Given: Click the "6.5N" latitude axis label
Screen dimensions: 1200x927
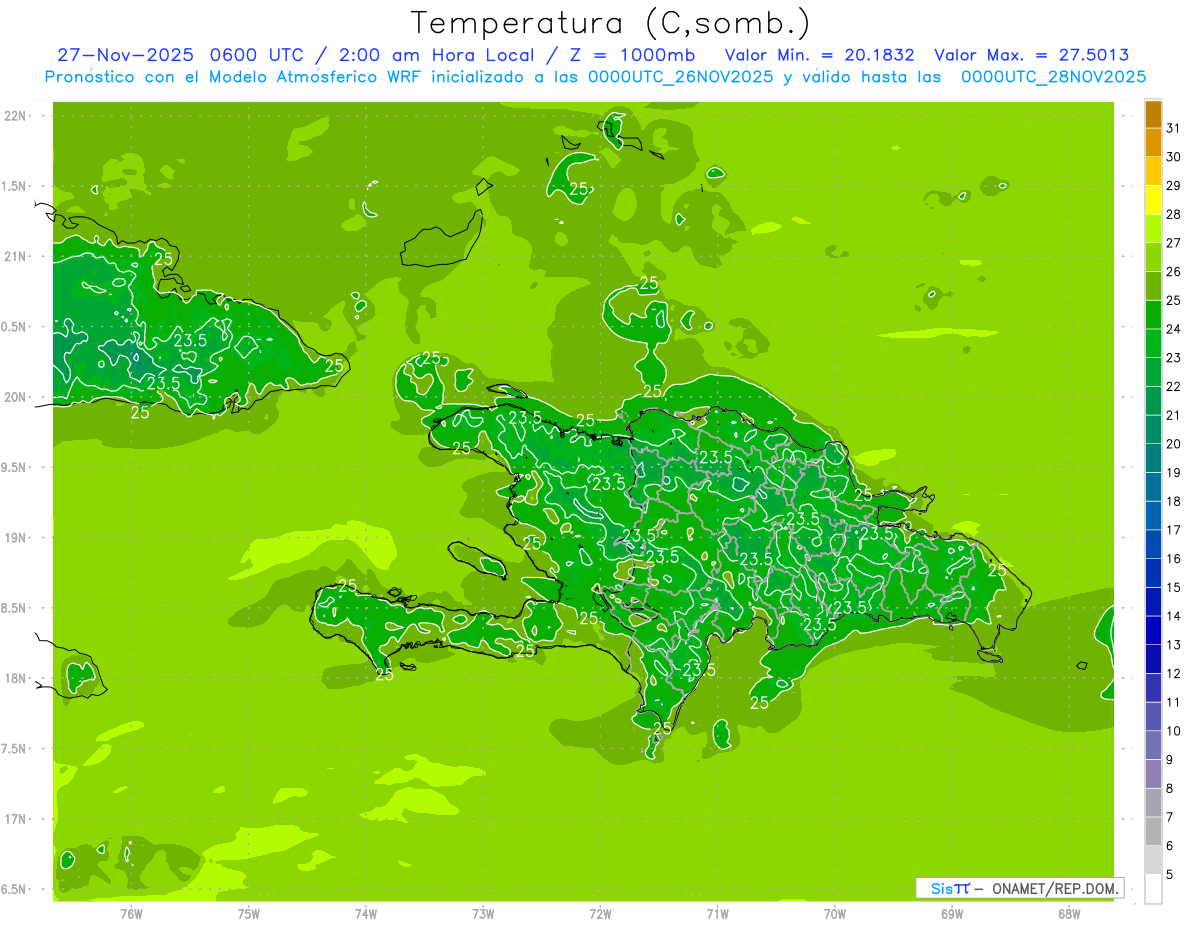Looking at the screenshot, I should tap(15, 889).
